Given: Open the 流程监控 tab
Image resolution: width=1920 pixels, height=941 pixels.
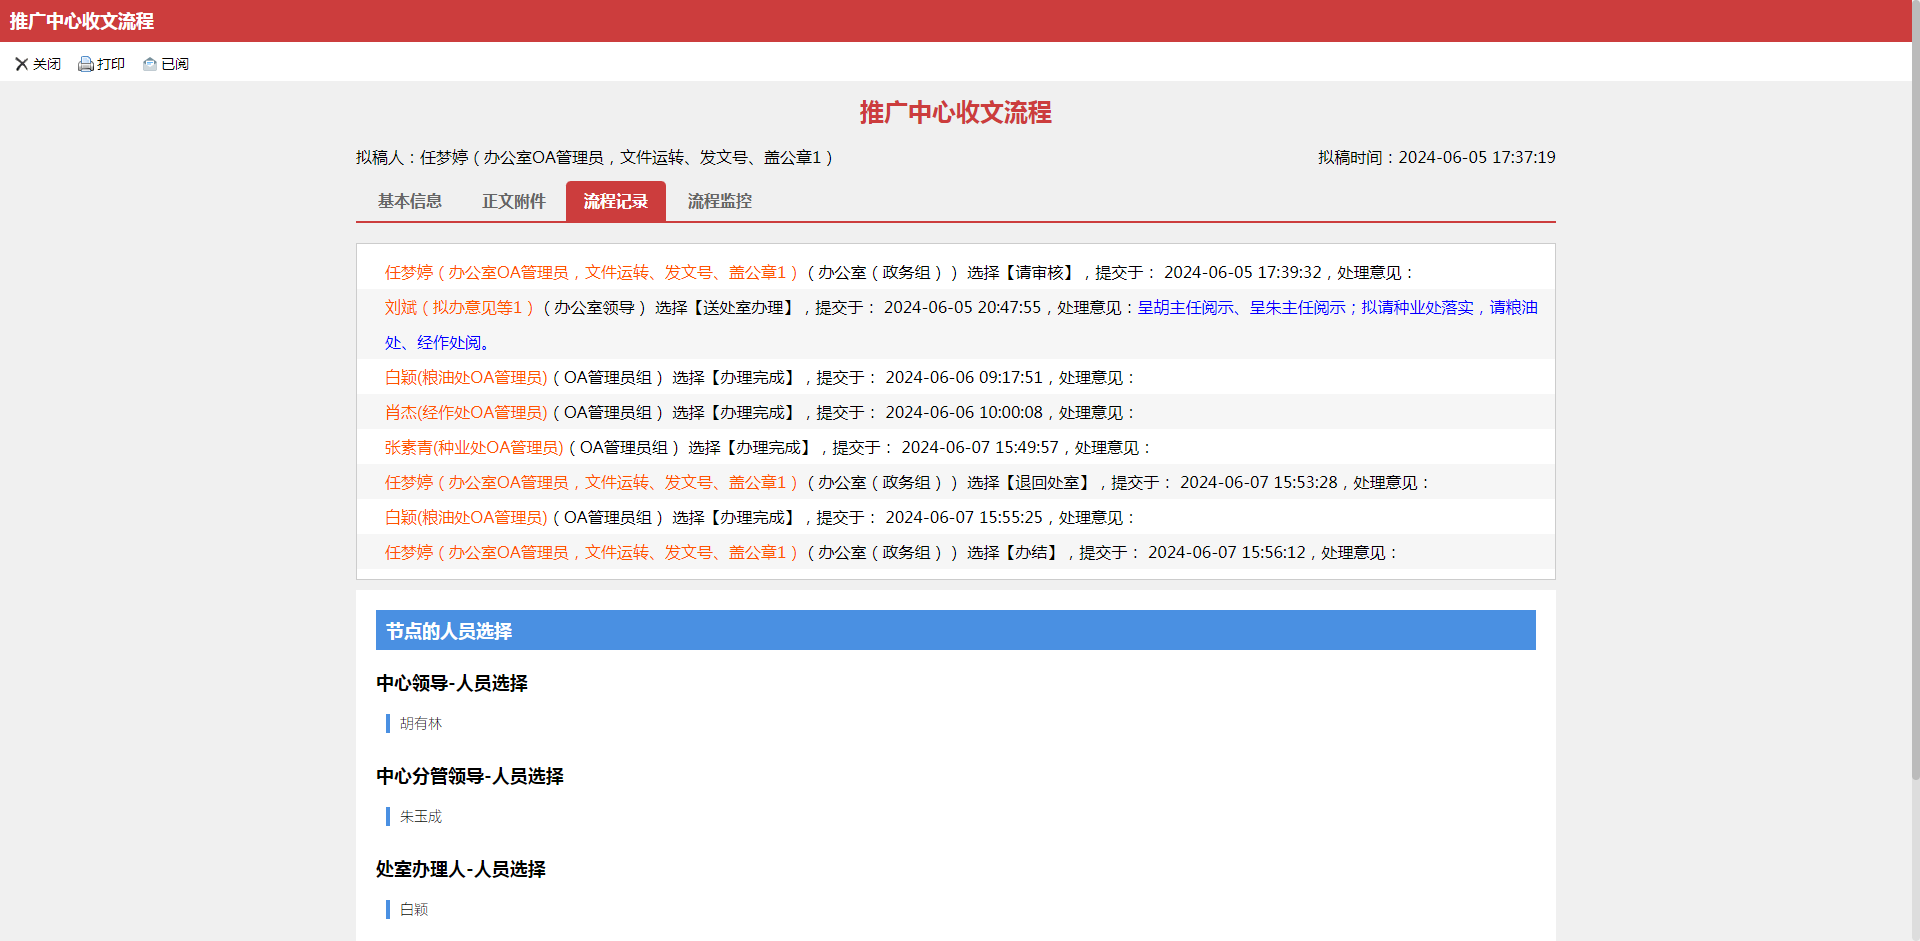Looking at the screenshot, I should point(719,201).
